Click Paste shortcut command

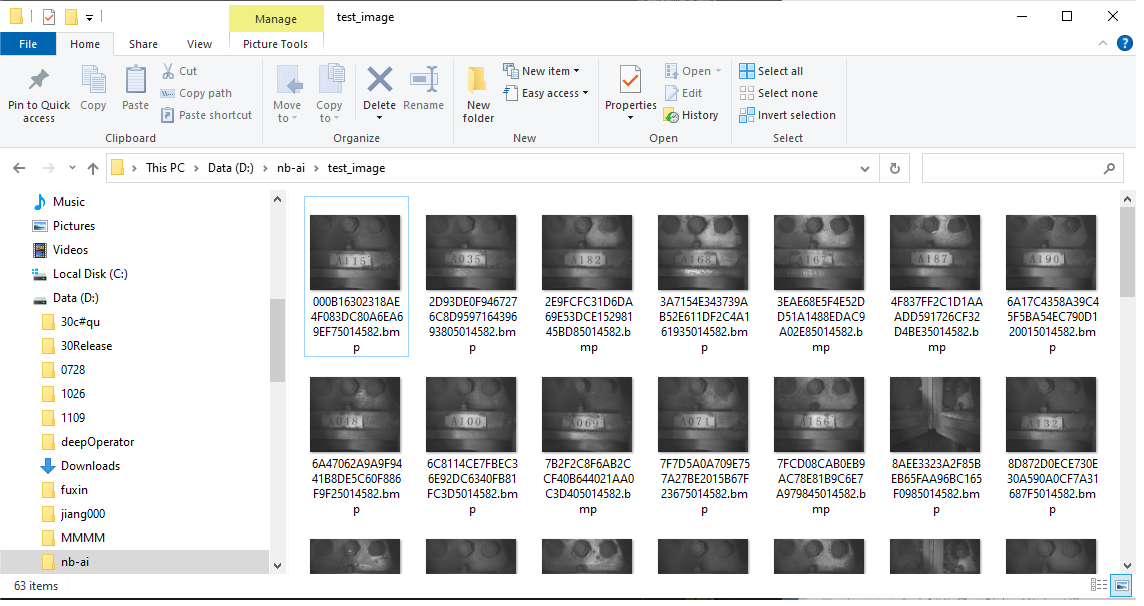coord(206,115)
